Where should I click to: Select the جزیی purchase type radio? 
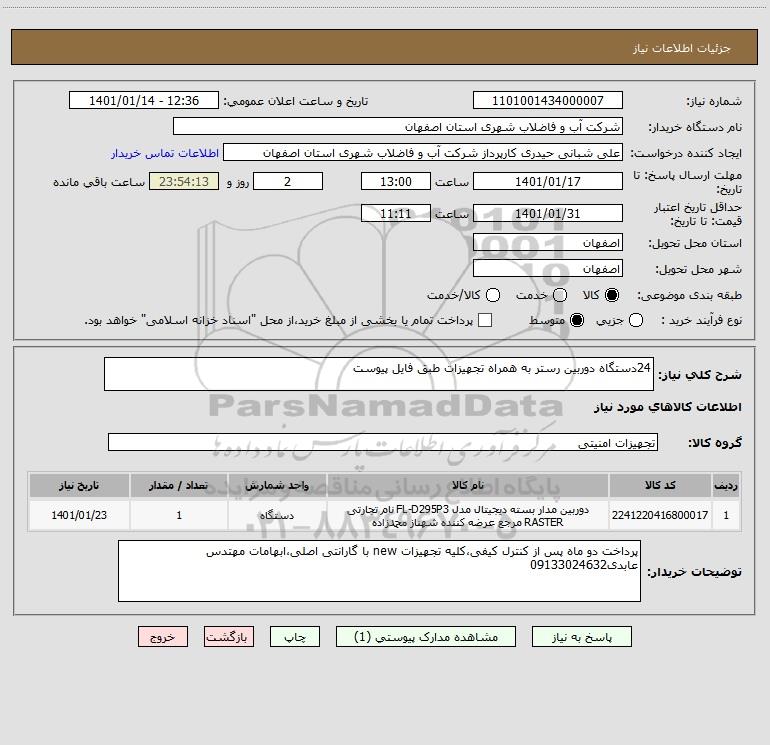tap(635, 320)
